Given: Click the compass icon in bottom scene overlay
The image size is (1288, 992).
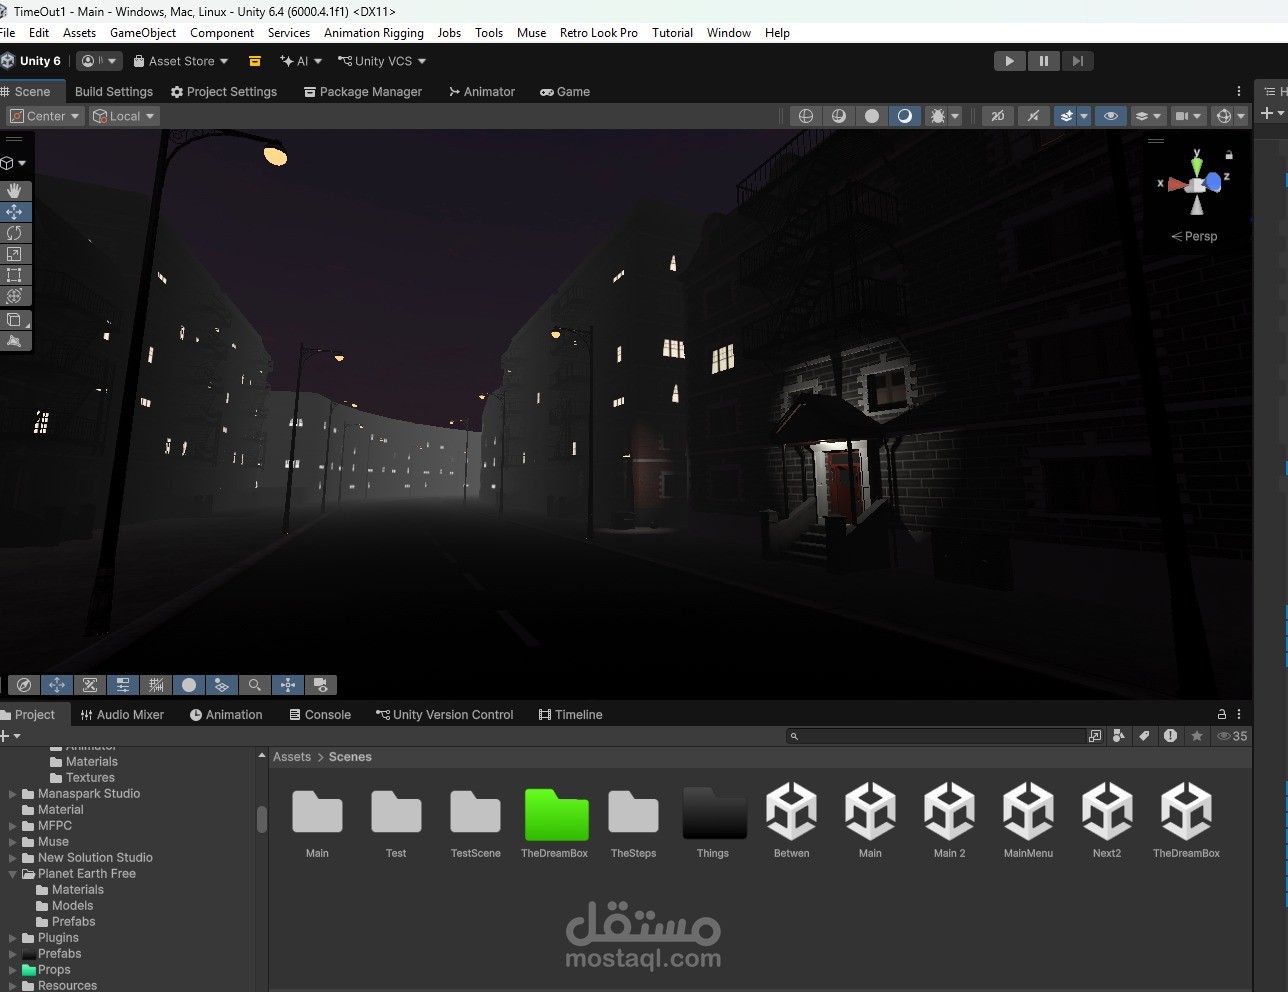Looking at the screenshot, I should (x=24, y=685).
